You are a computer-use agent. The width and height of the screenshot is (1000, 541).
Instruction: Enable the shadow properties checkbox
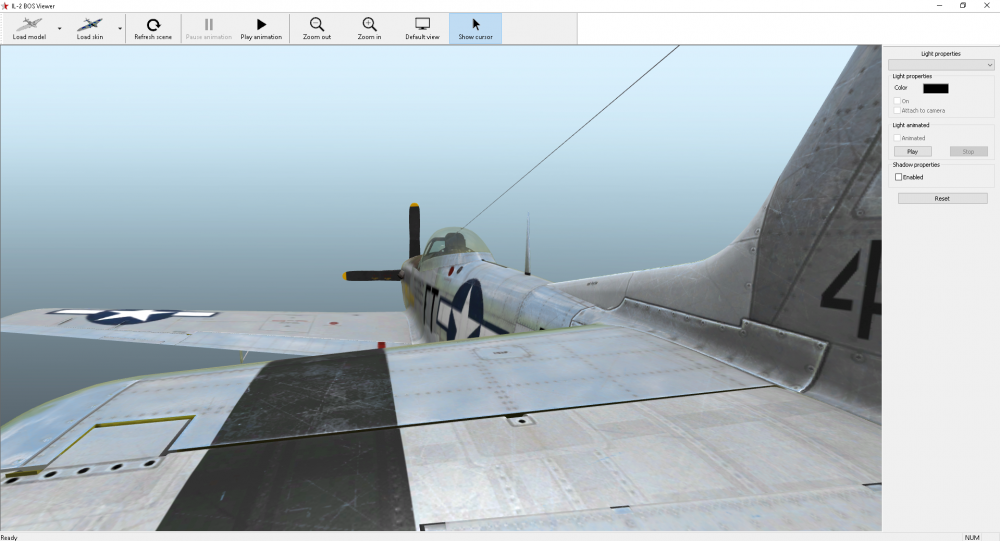point(898,177)
